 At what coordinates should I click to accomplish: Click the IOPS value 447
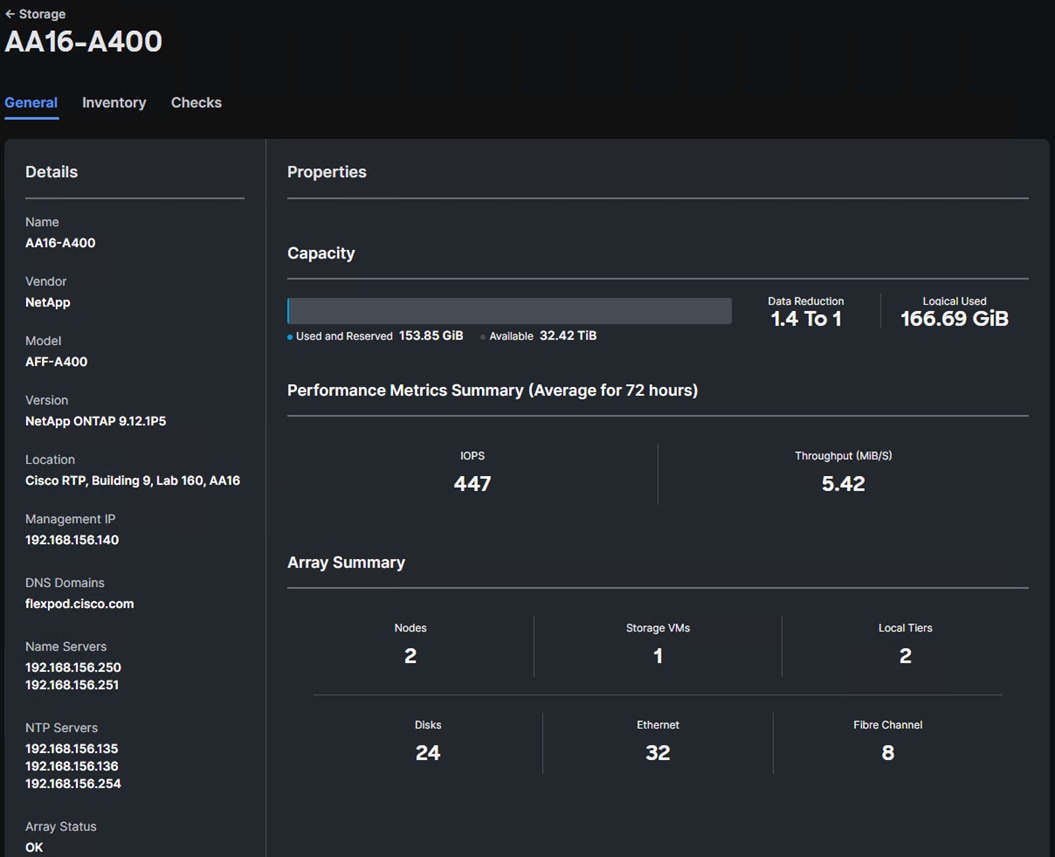[x=472, y=484]
